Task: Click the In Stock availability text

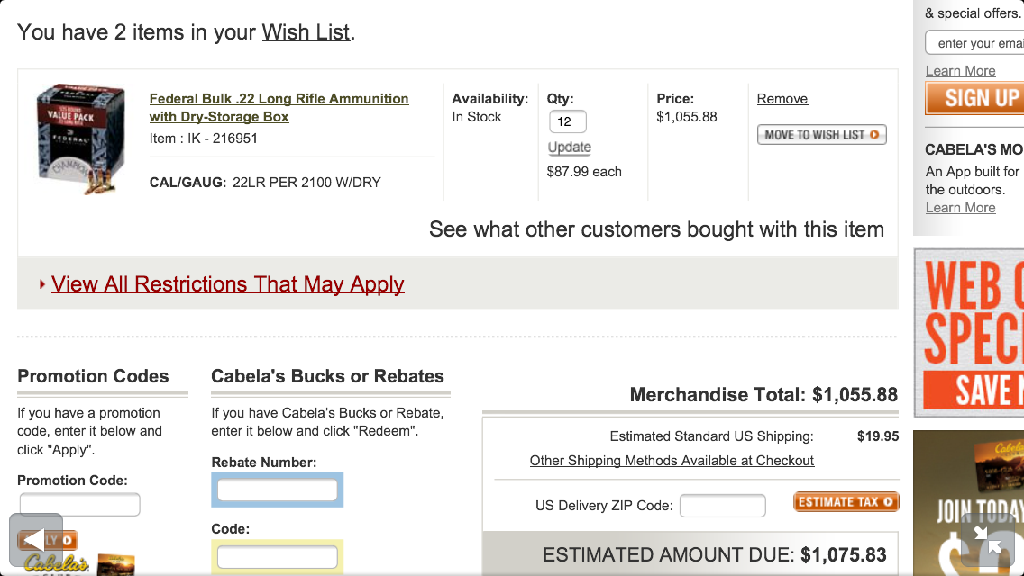Action: [x=476, y=117]
